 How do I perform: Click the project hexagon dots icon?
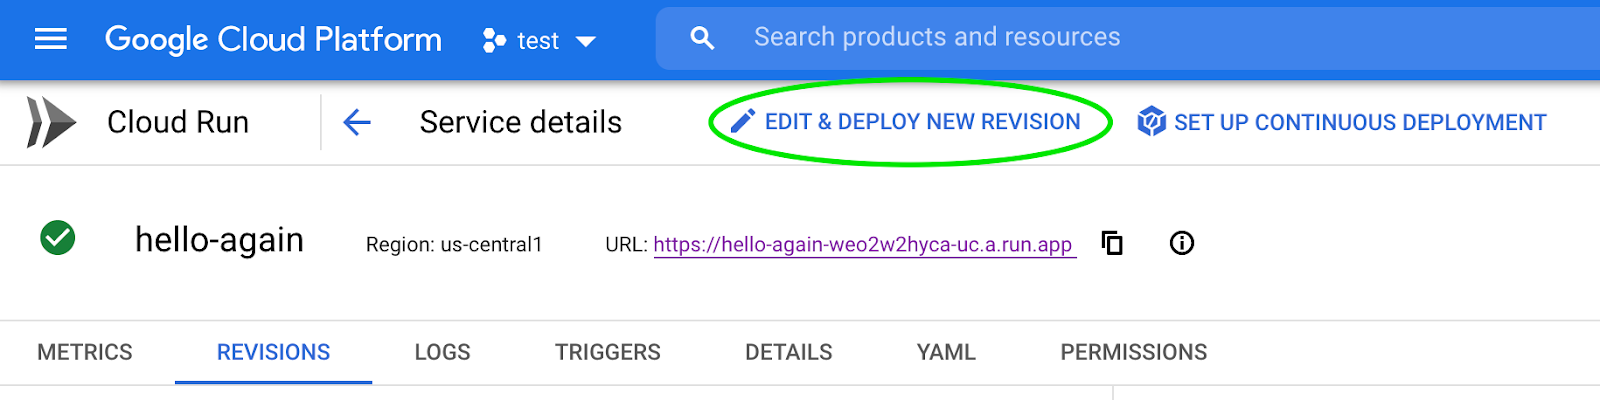[x=494, y=40]
